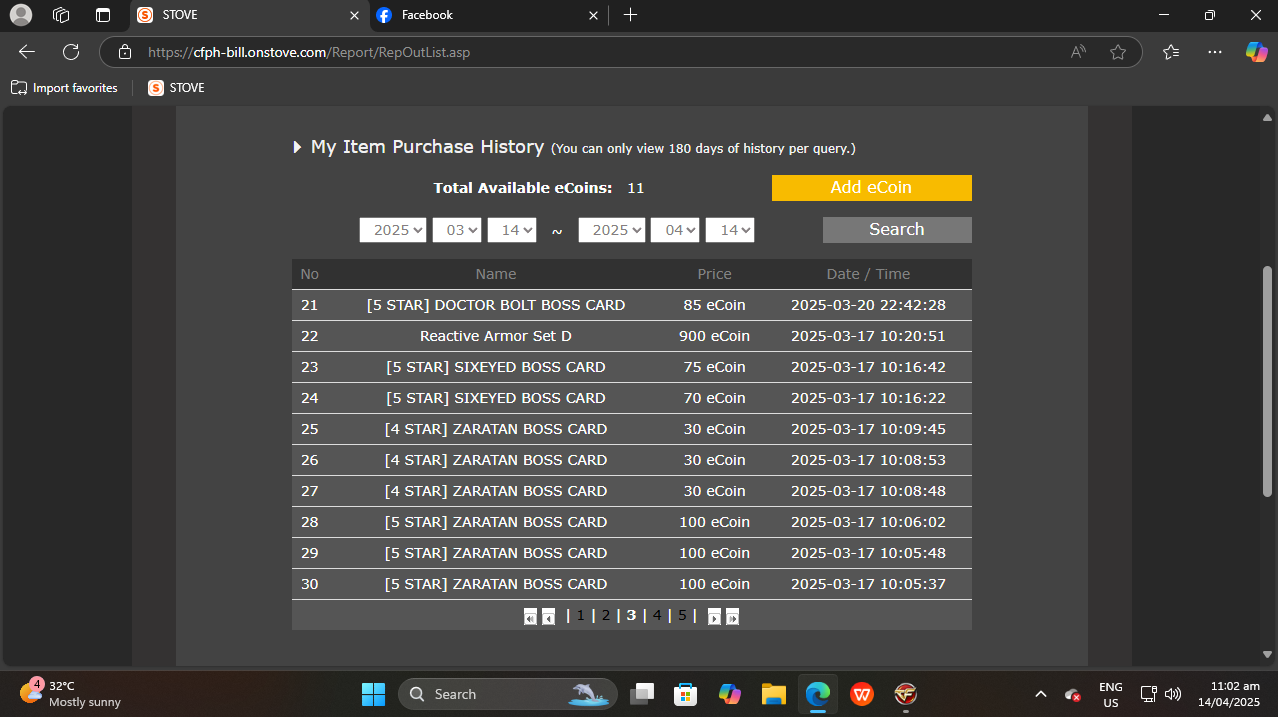Go to next page arrow in pagination

coord(714,617)
